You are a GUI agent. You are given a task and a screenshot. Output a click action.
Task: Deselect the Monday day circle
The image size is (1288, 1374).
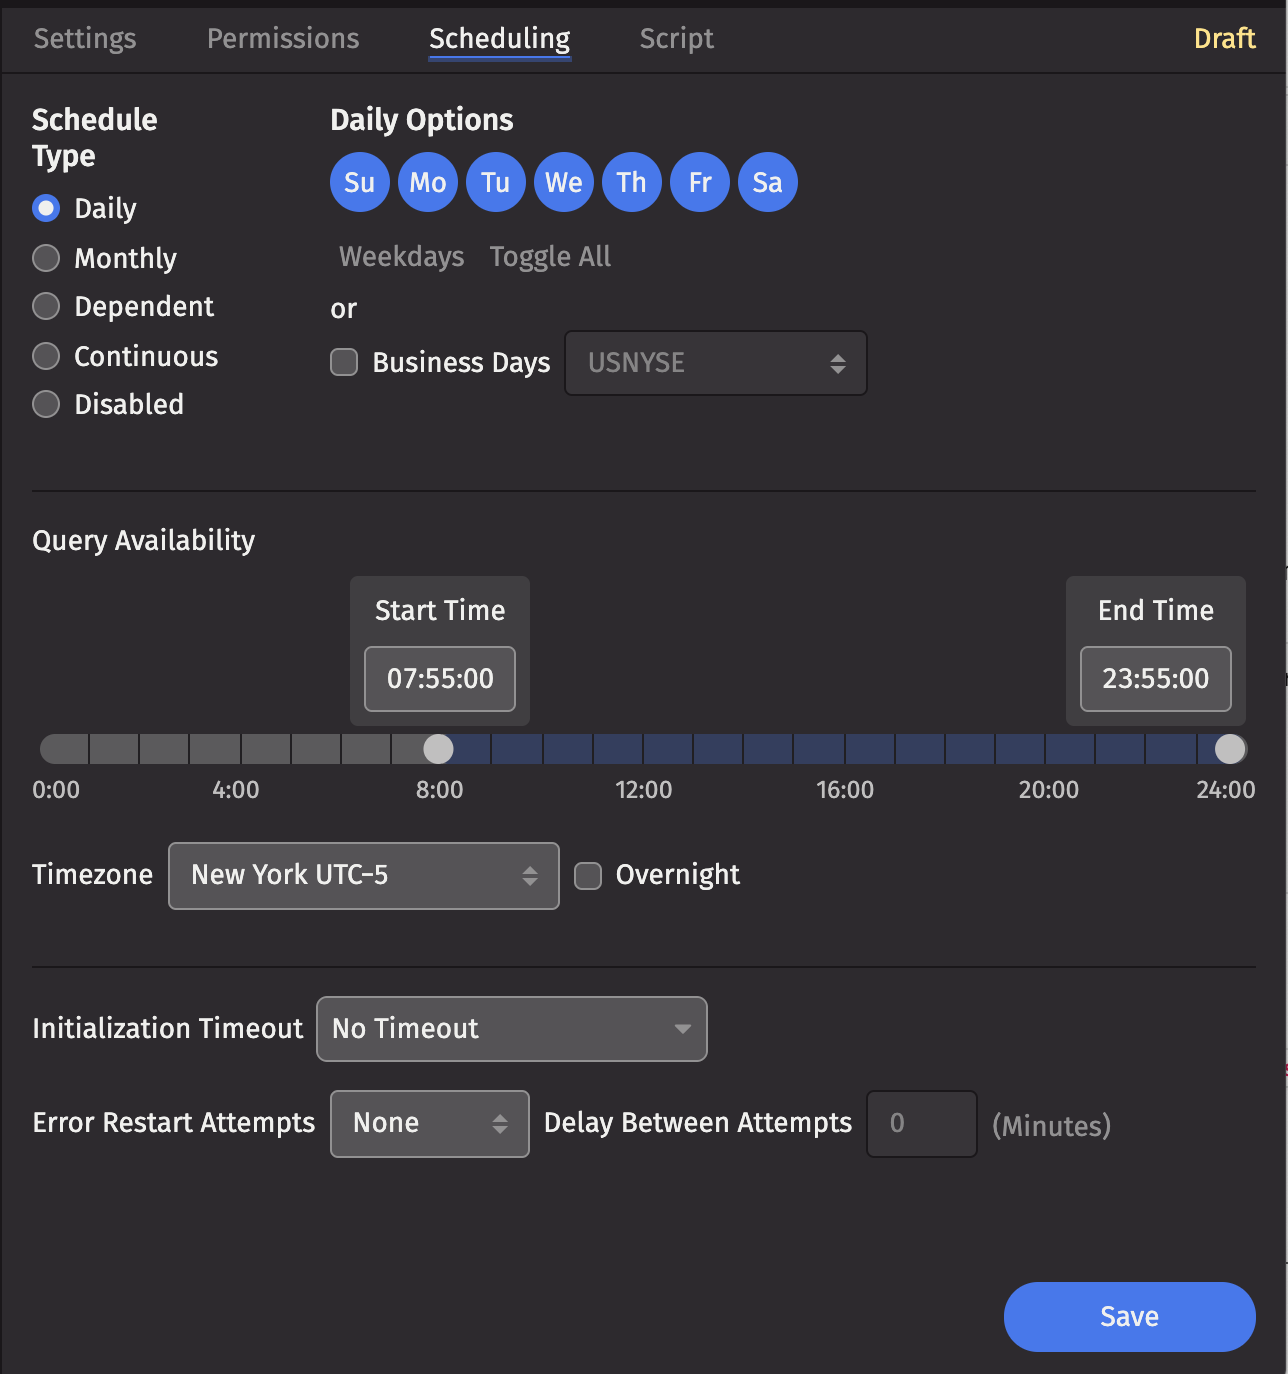click(427, 182)
